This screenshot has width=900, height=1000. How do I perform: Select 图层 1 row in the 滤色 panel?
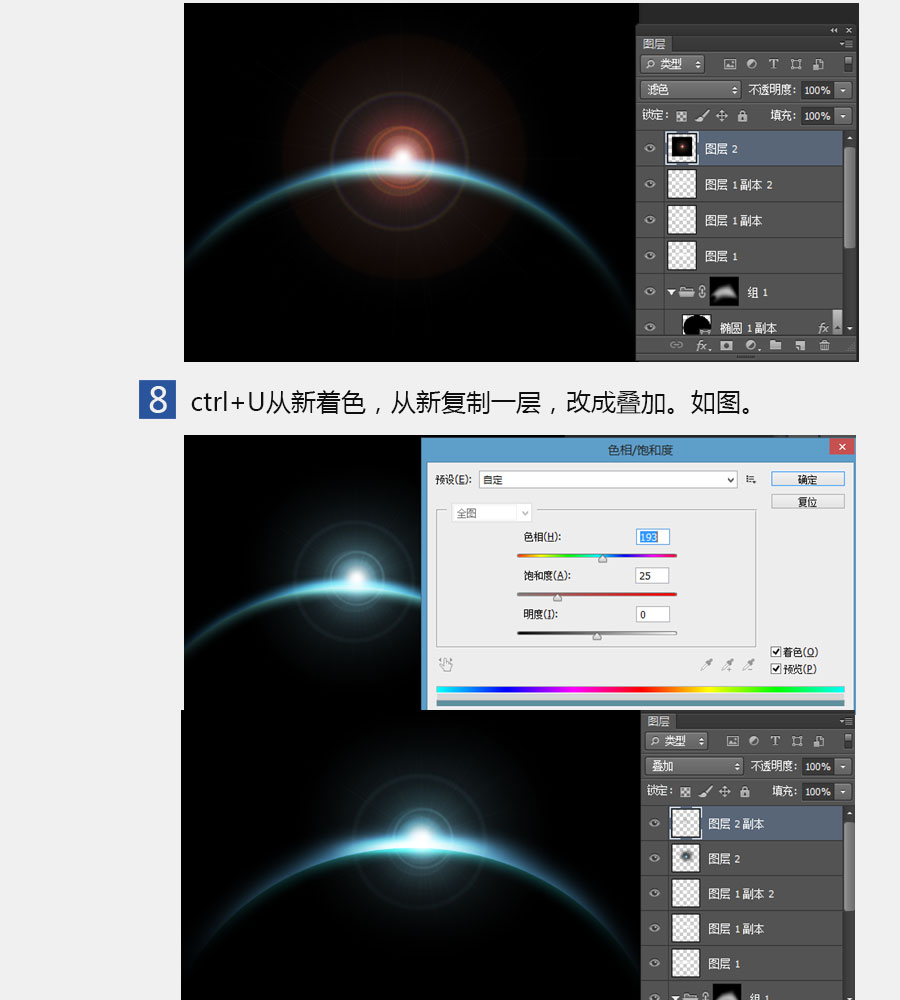click(740, 256)
